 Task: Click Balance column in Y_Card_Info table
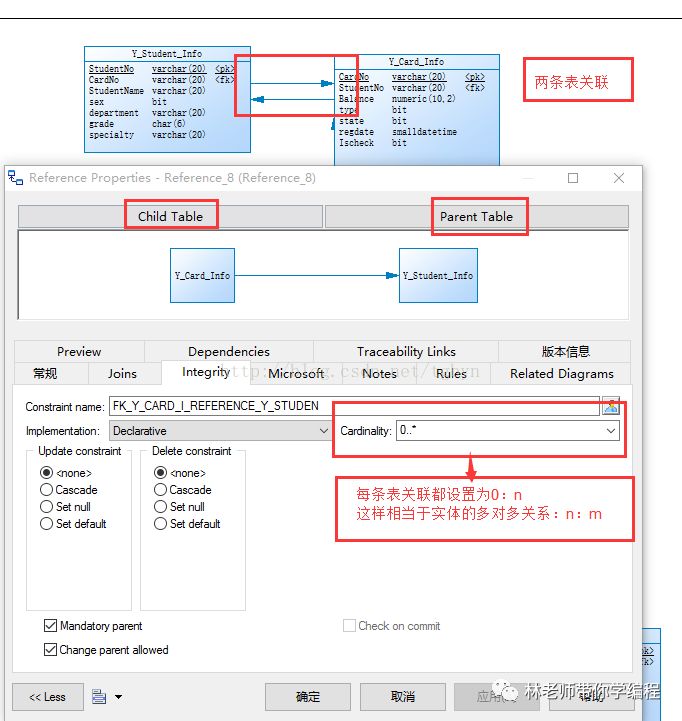[356, 99]
